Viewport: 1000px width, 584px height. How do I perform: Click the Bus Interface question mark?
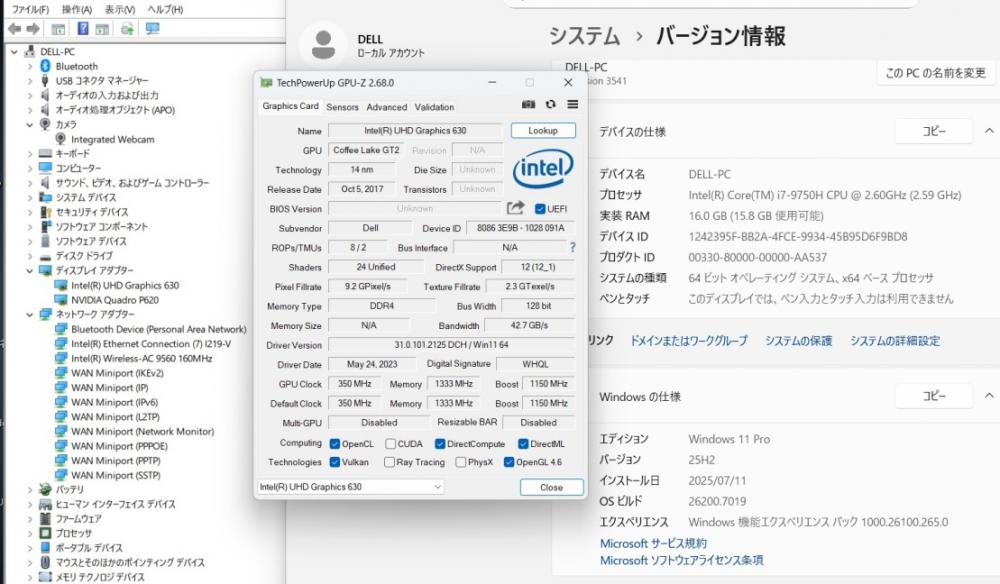(x=573, y=247)
